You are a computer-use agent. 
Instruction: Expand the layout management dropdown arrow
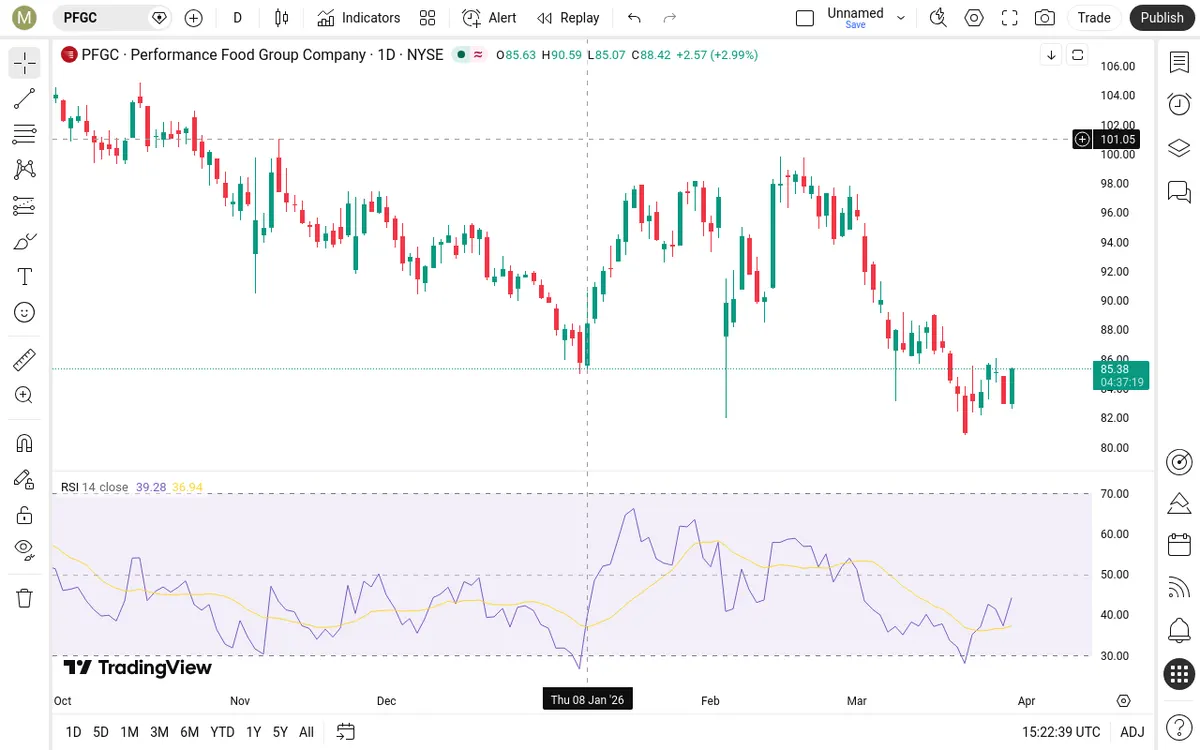[901, 17]
